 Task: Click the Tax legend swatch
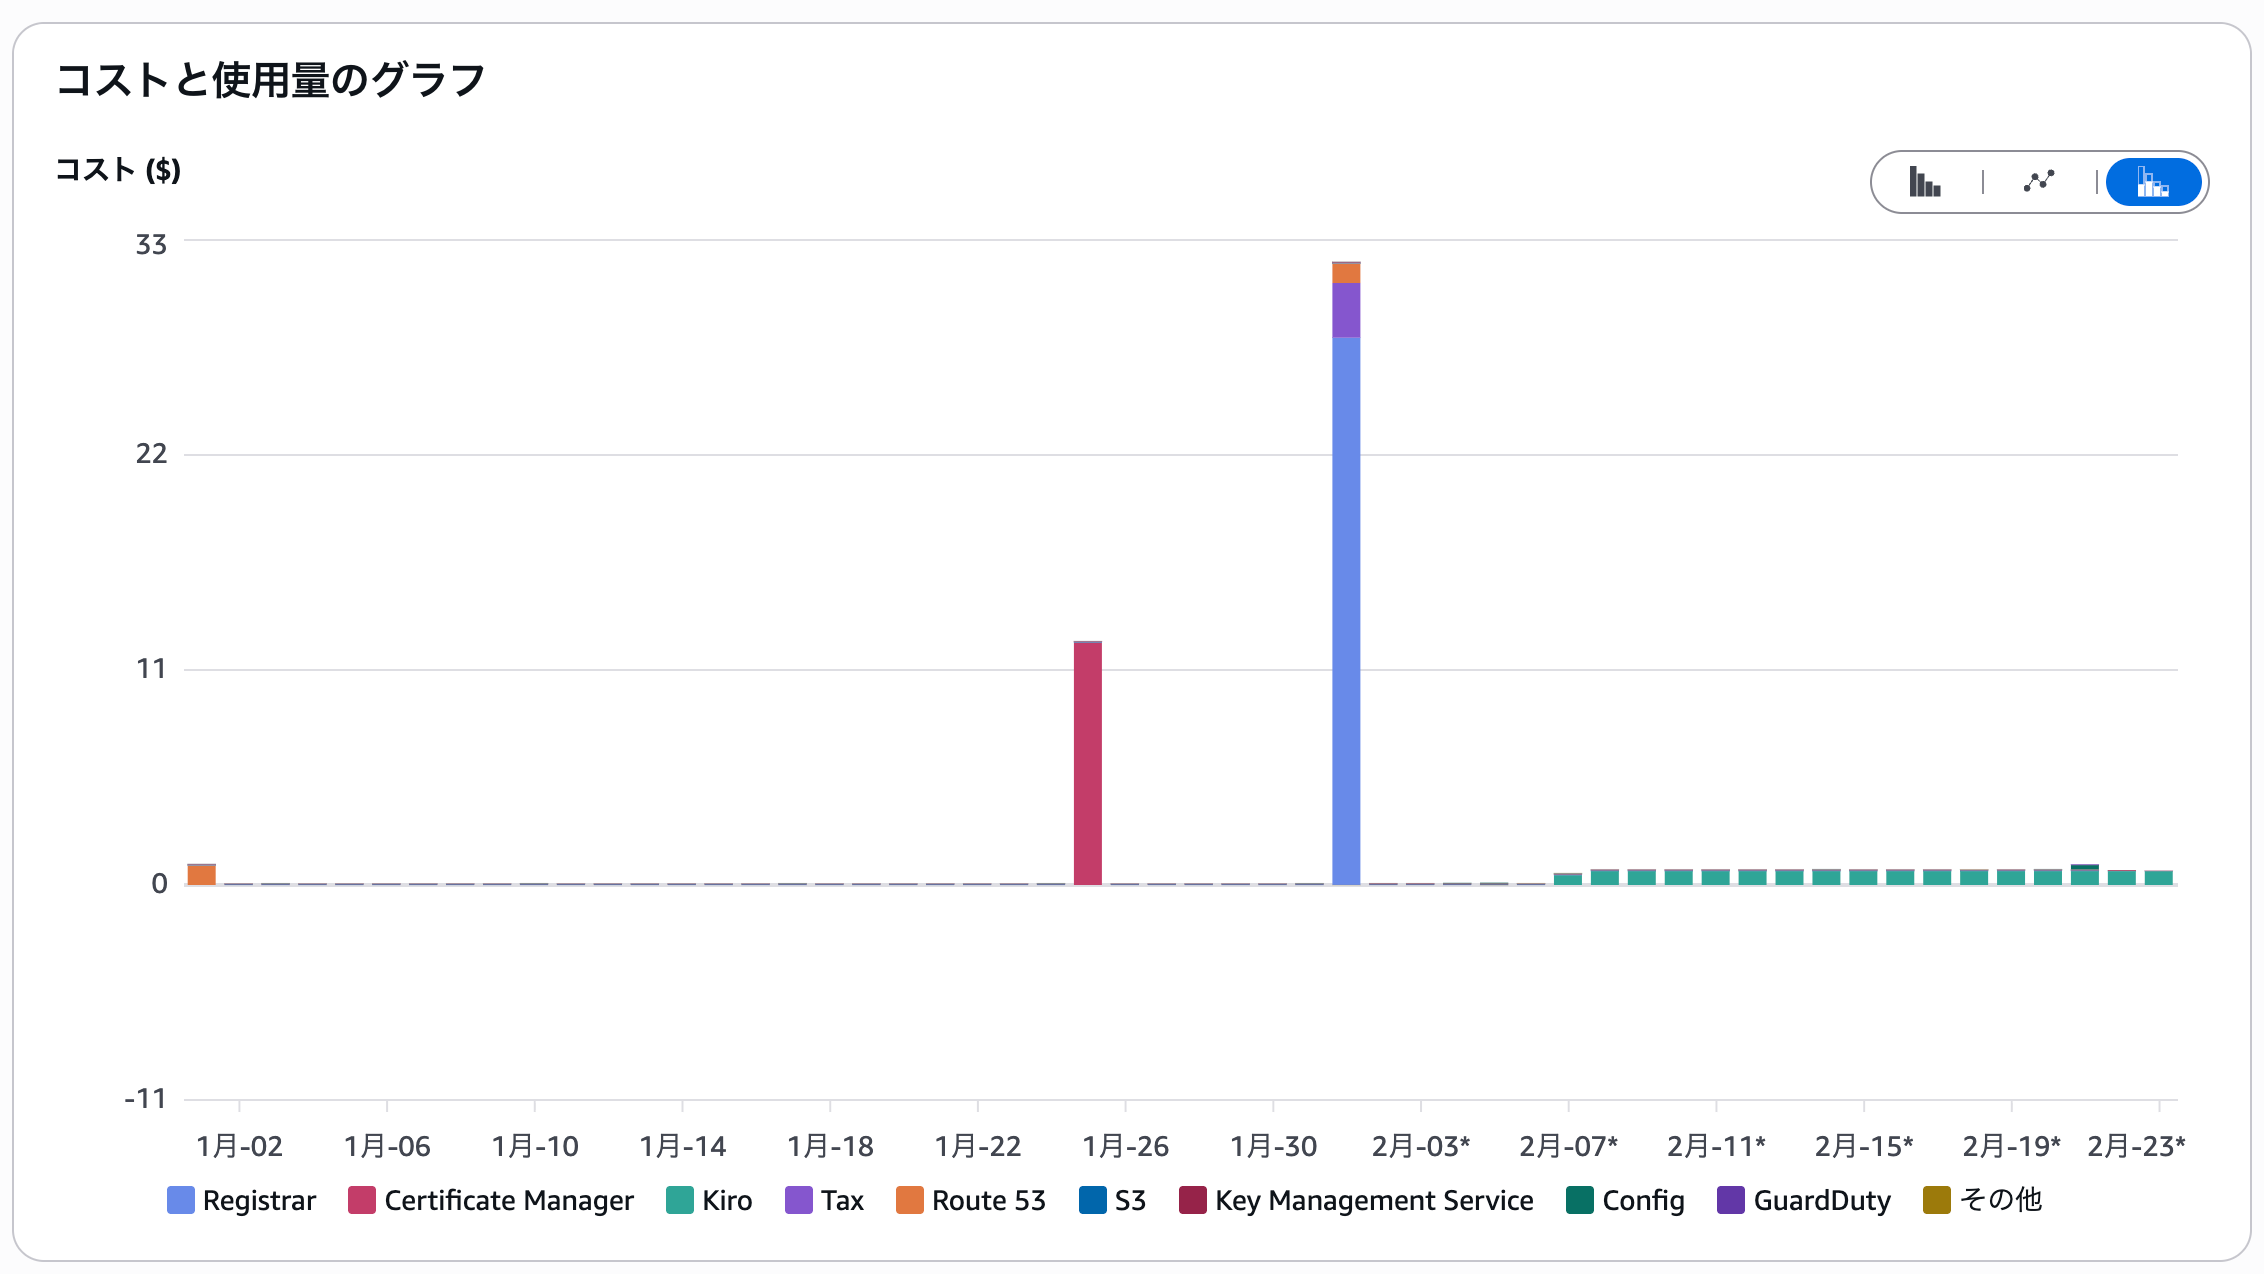(799, 1200)
